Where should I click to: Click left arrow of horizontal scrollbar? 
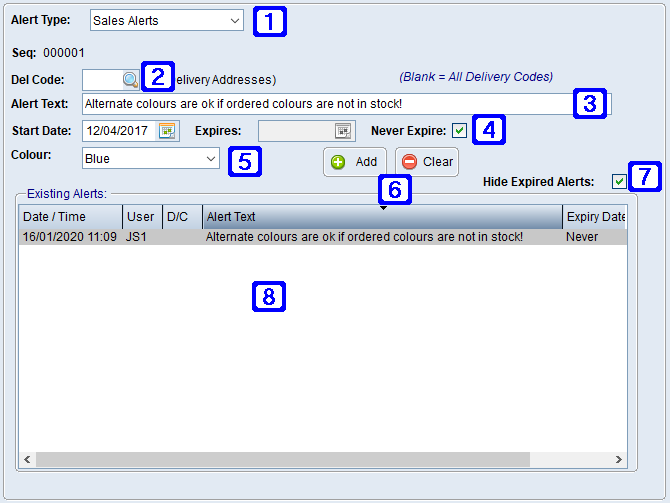tap(27, 459)
